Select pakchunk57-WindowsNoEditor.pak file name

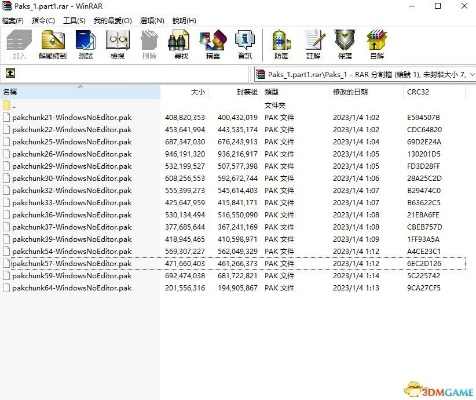coord(72,263)
